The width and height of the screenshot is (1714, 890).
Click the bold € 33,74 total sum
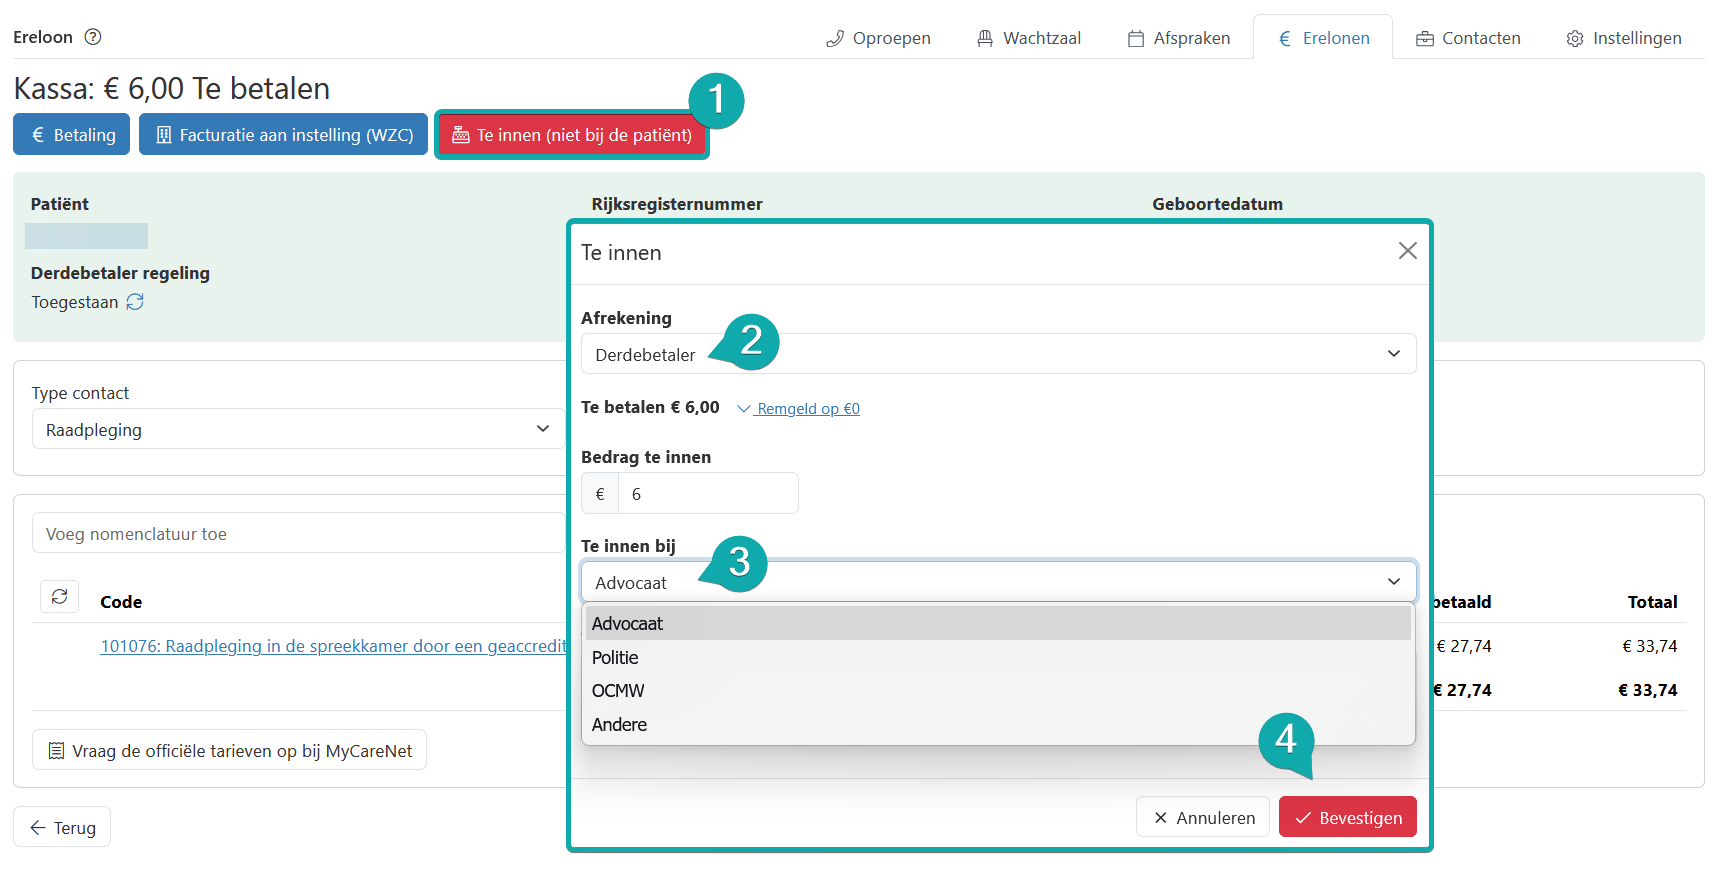pos(1648,690)
